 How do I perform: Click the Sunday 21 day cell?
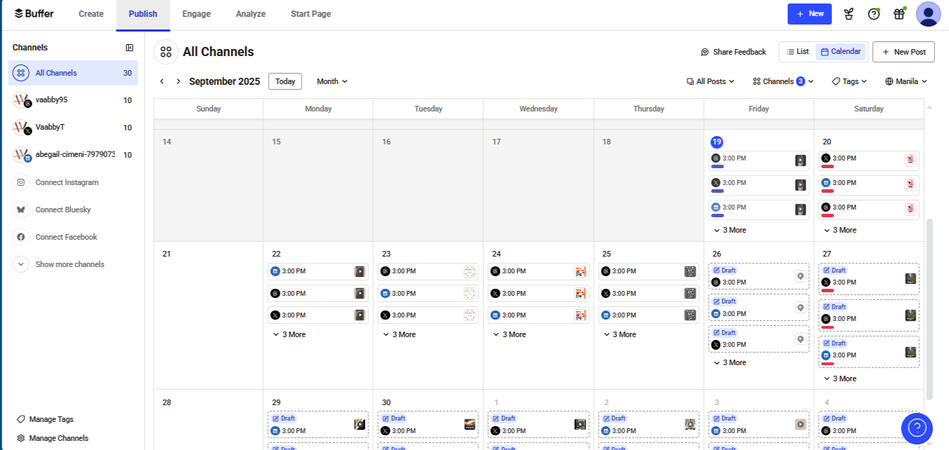[x=208, y=315]
